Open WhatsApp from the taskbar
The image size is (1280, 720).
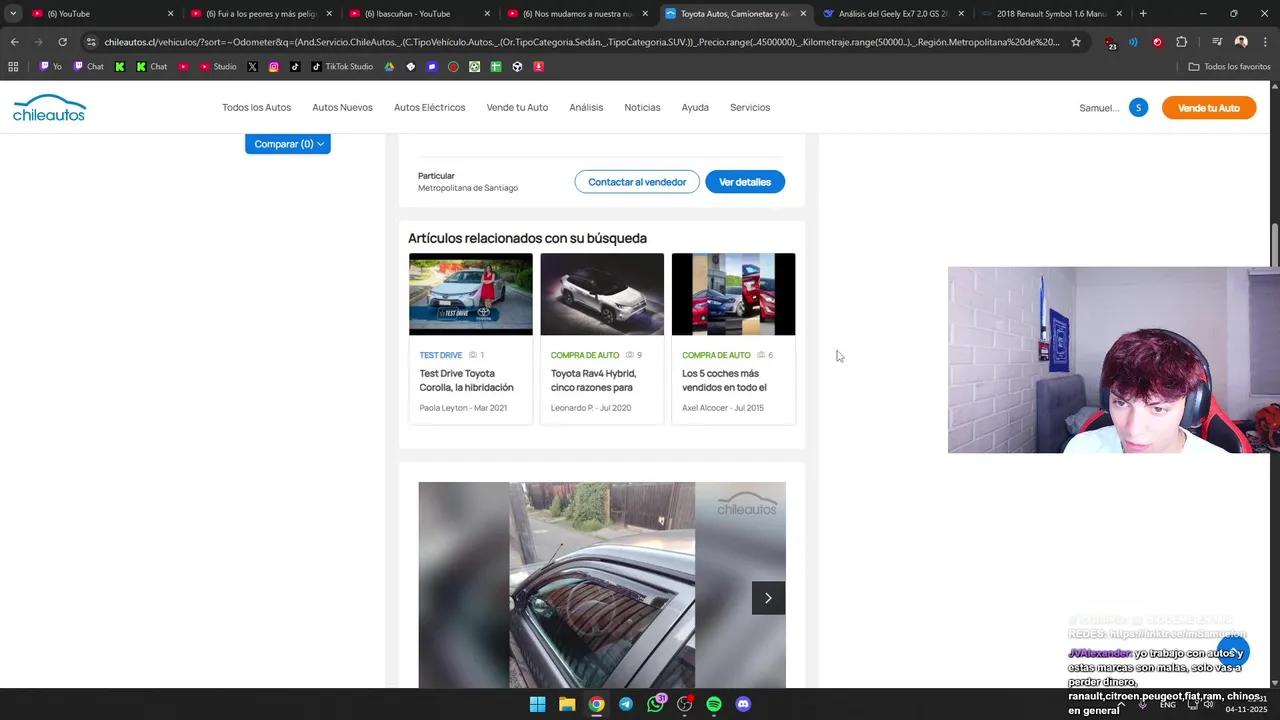[655, 704]
